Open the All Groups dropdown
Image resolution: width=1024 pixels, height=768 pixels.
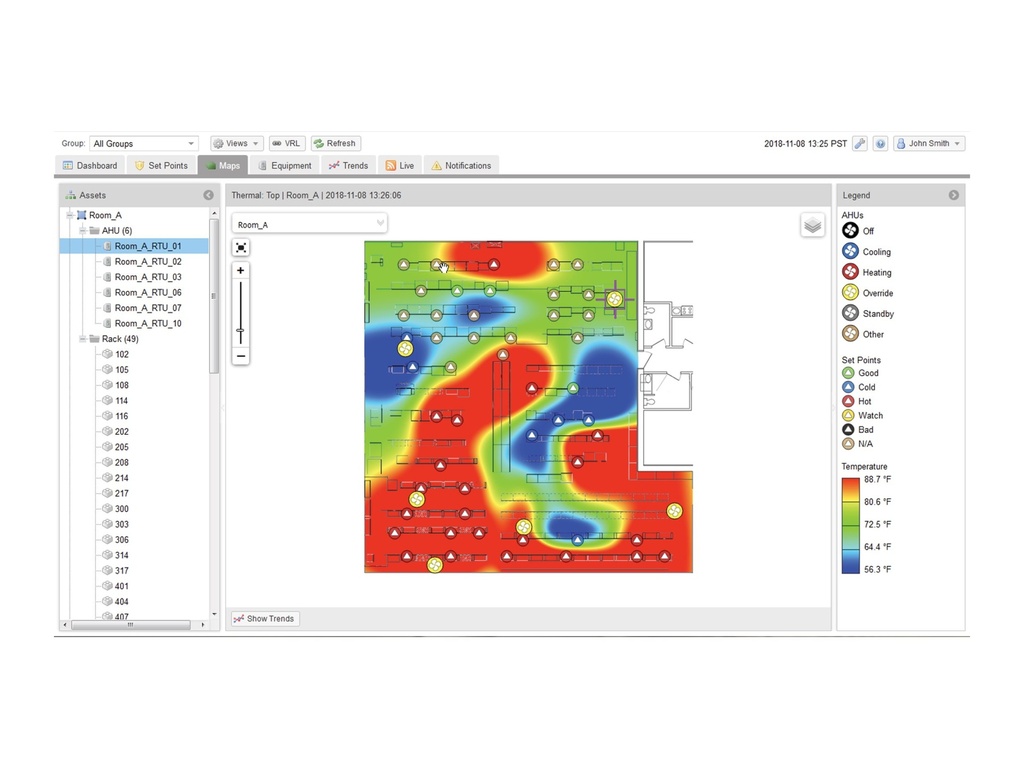144,143
